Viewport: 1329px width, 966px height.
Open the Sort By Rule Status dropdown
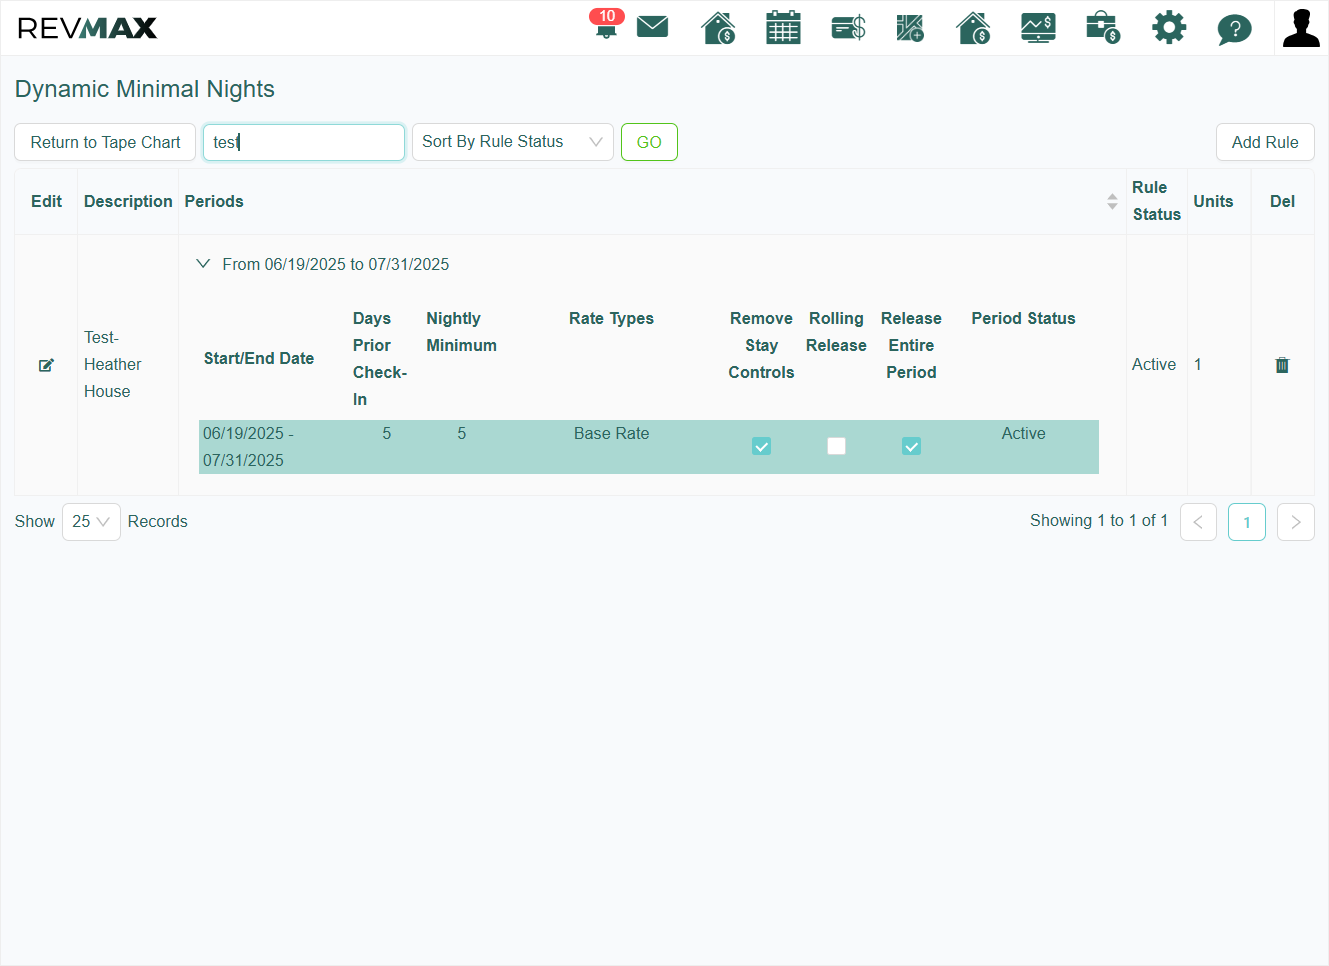512,142
